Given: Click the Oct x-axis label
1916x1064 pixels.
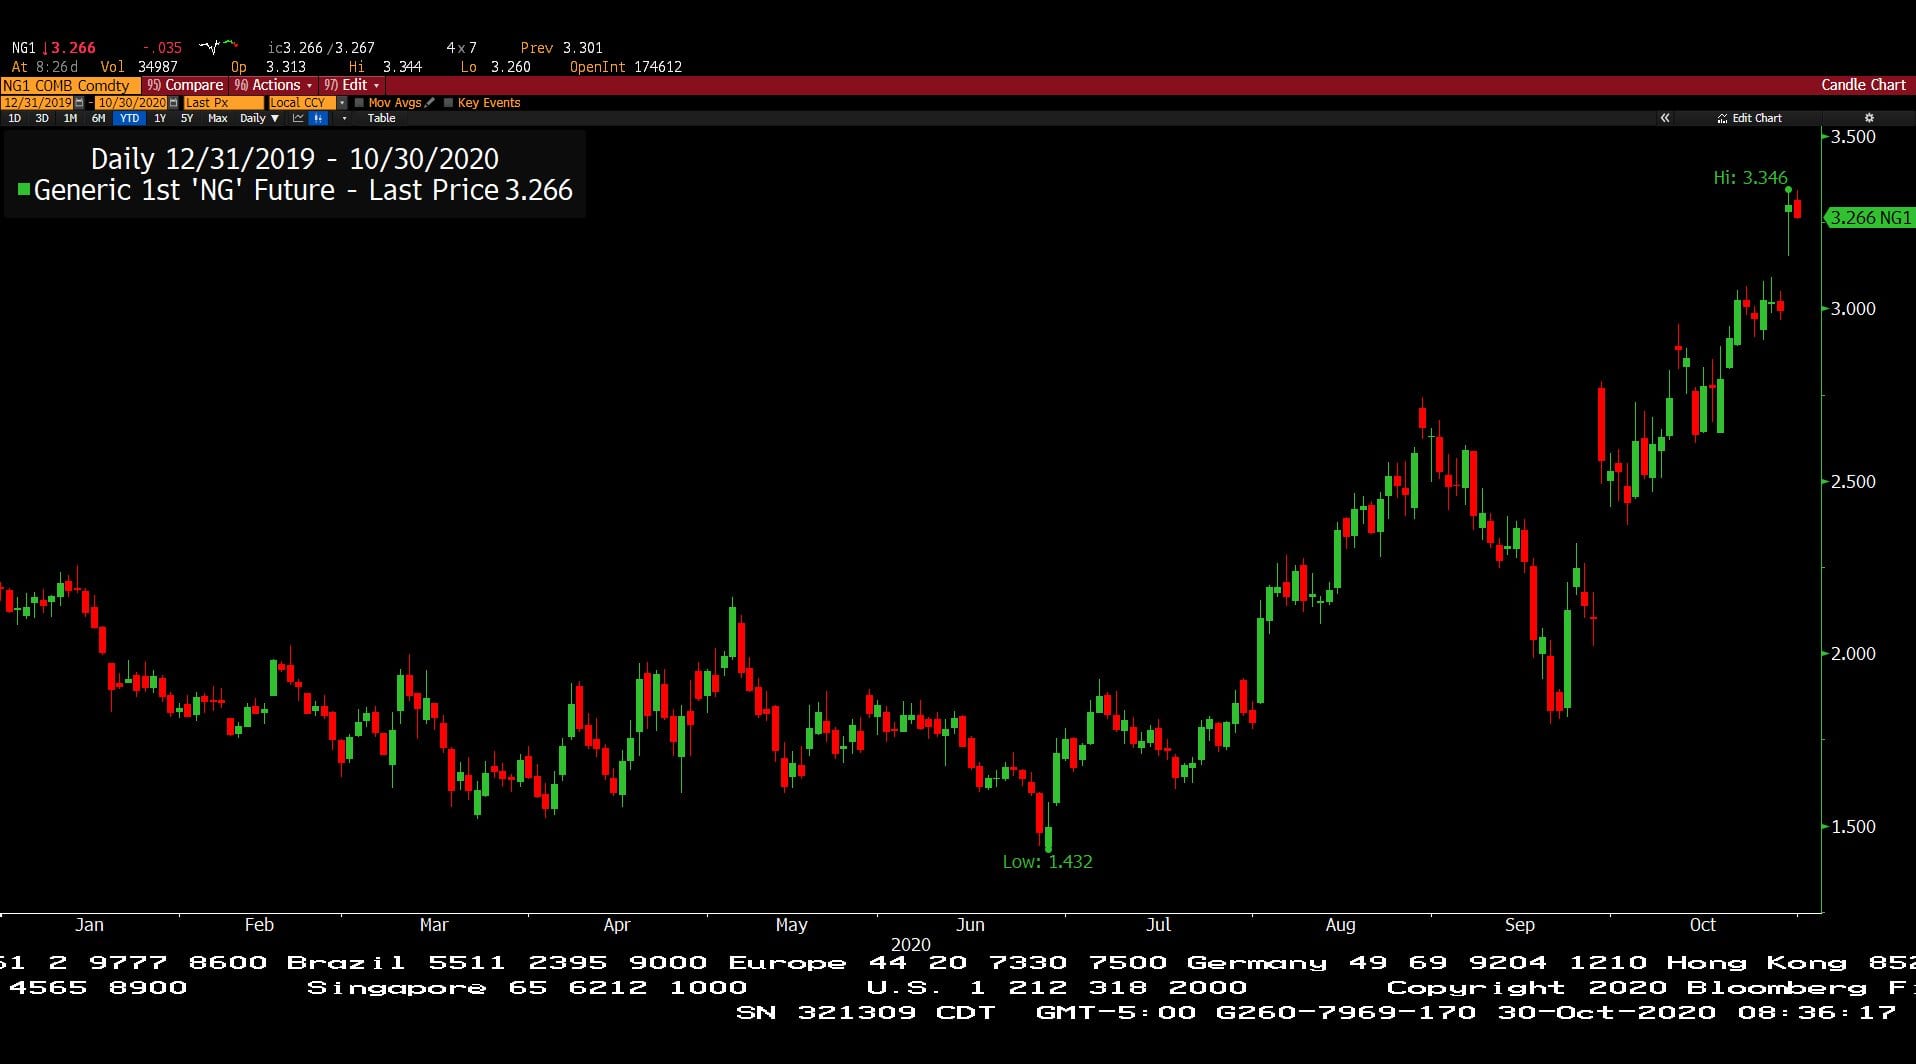Looking at the screenshot, I should click(x=1702, y=925).
